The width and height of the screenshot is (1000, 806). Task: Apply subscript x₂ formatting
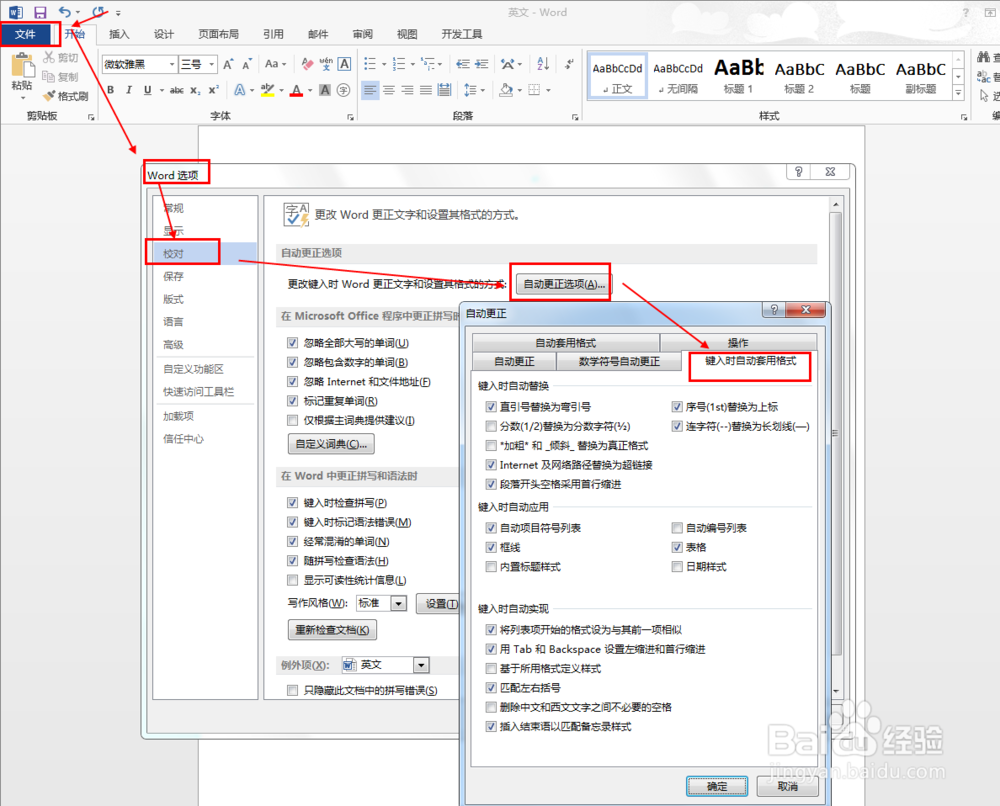(195, 90)
